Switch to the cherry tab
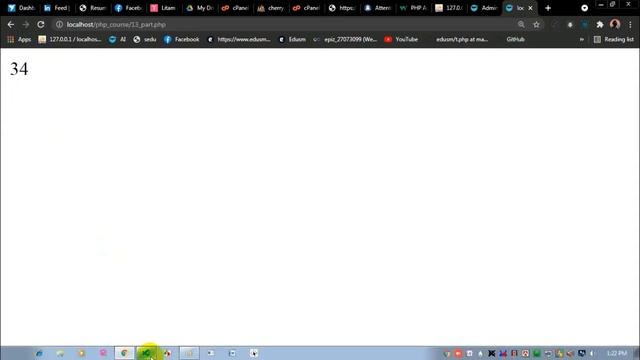This screenshot has width=640, height=360. 271,8
